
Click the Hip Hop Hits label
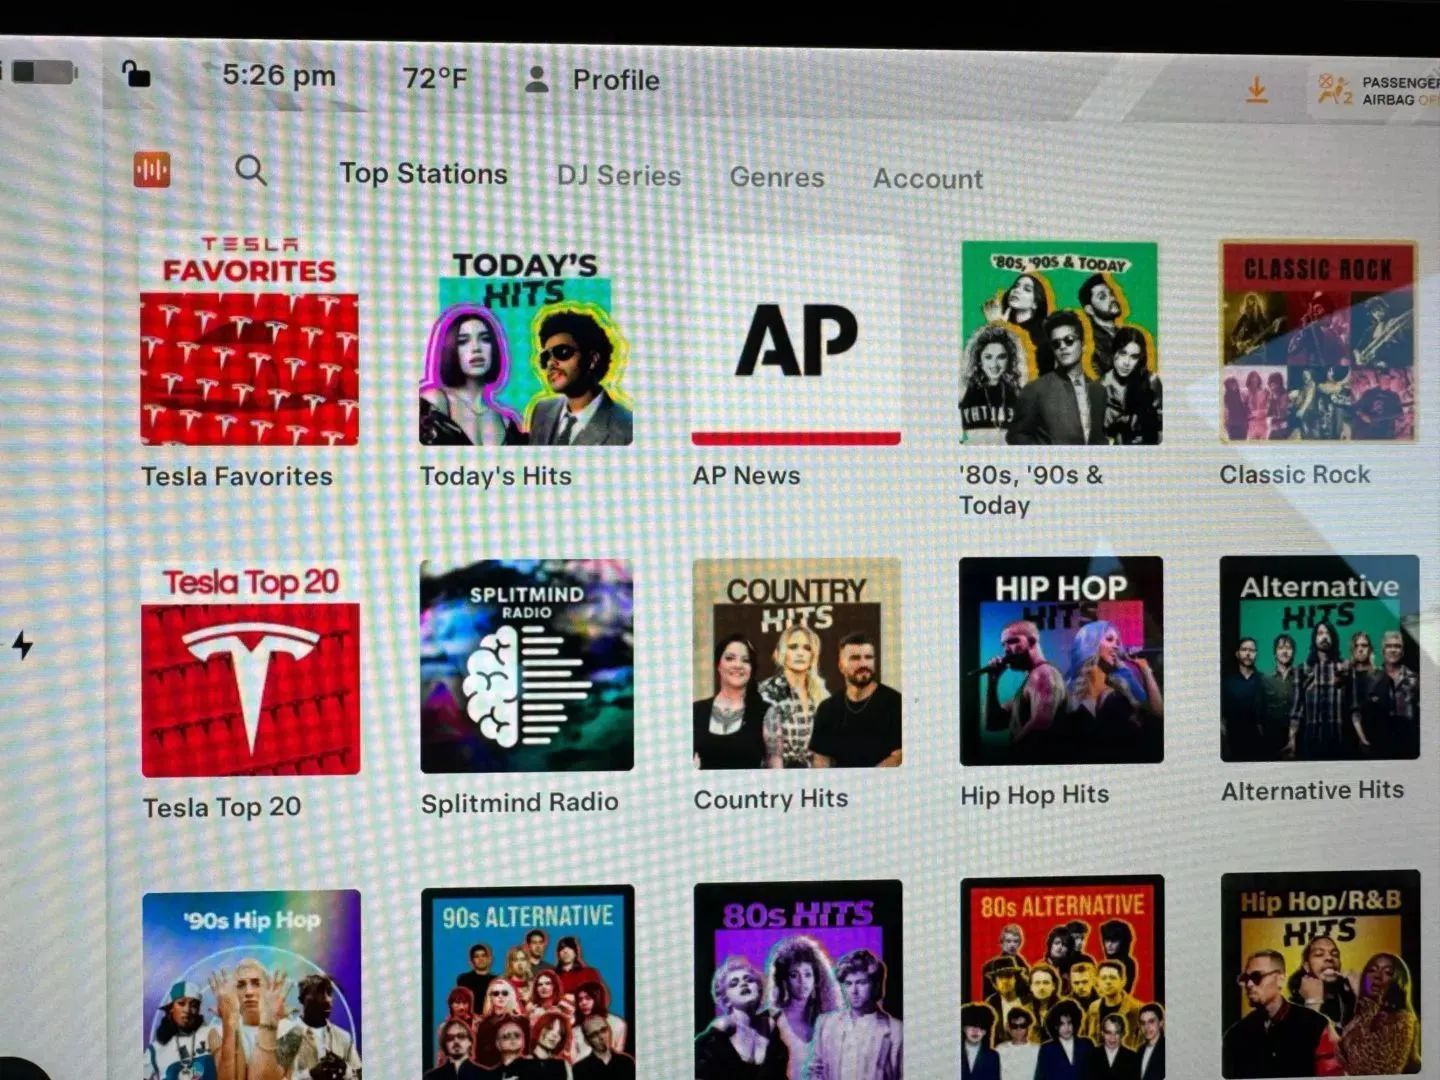1034,795
